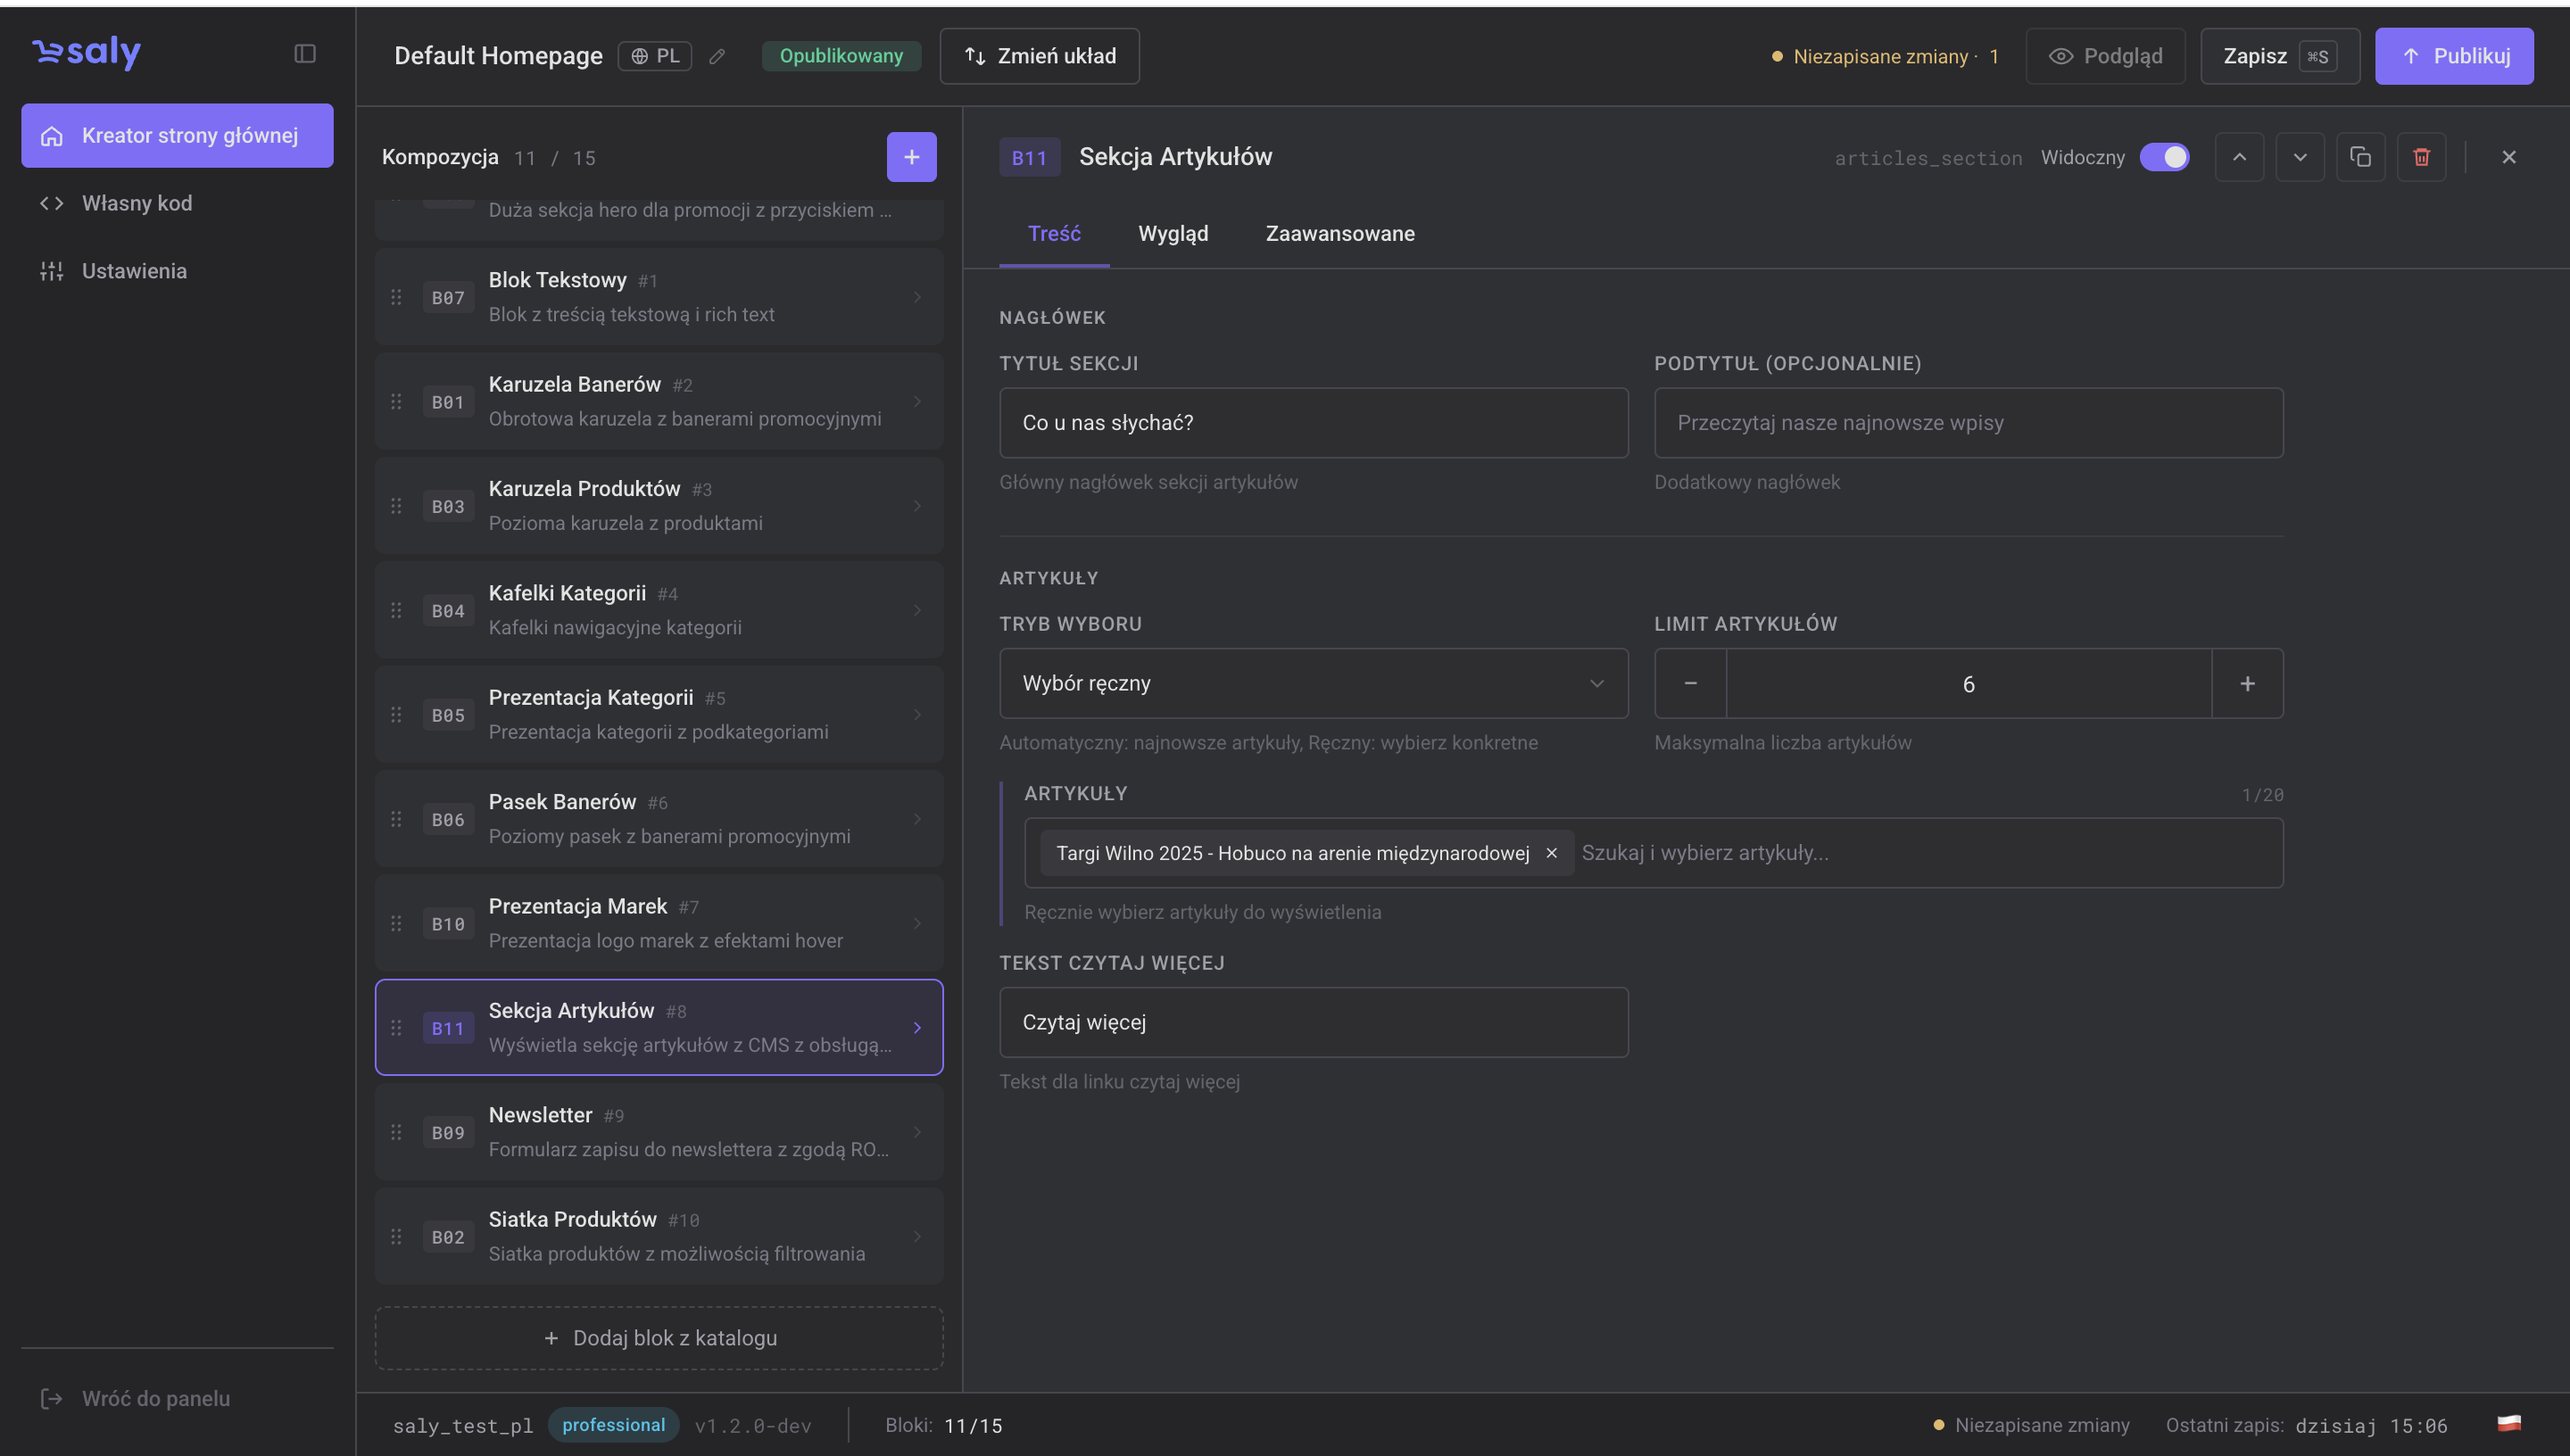Grab the drag handle of Karuzela Banerów
The width and height of the screenshot is (2570, 1456).
pyautogui.click(x=396, y=401)
